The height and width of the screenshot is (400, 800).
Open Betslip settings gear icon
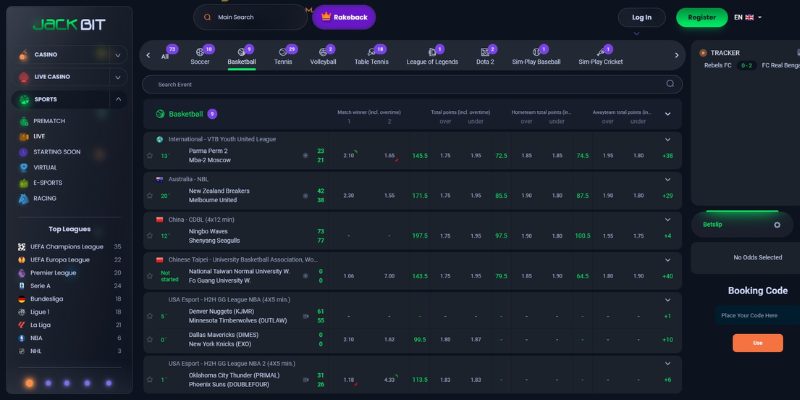click(777, 225)
